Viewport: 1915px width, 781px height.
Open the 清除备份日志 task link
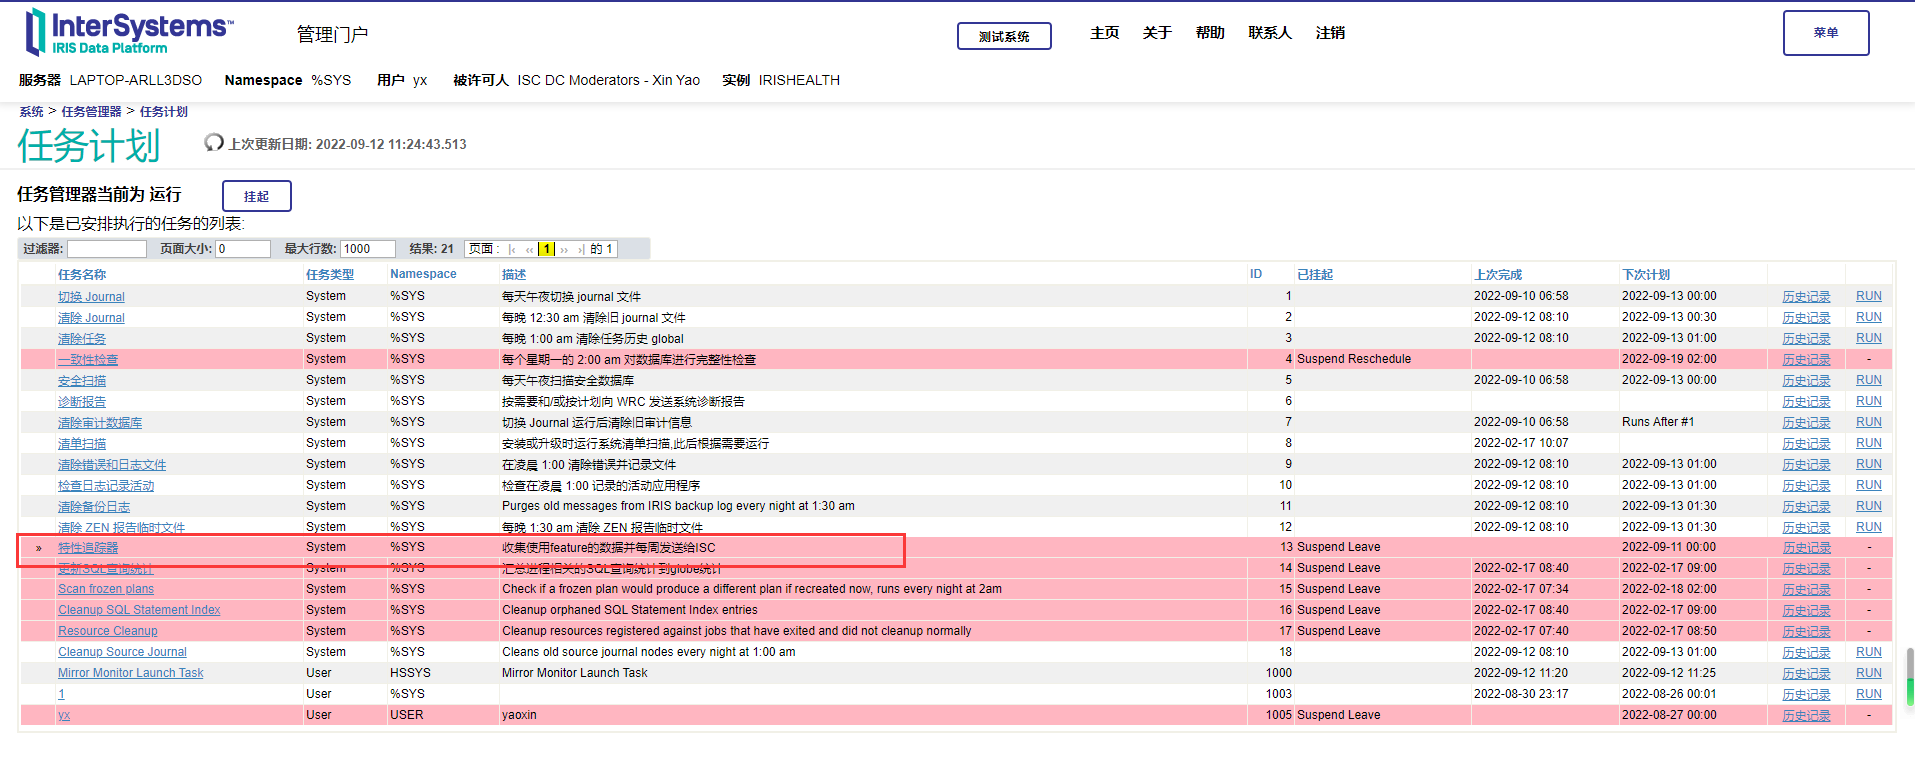tap(94, 507)
